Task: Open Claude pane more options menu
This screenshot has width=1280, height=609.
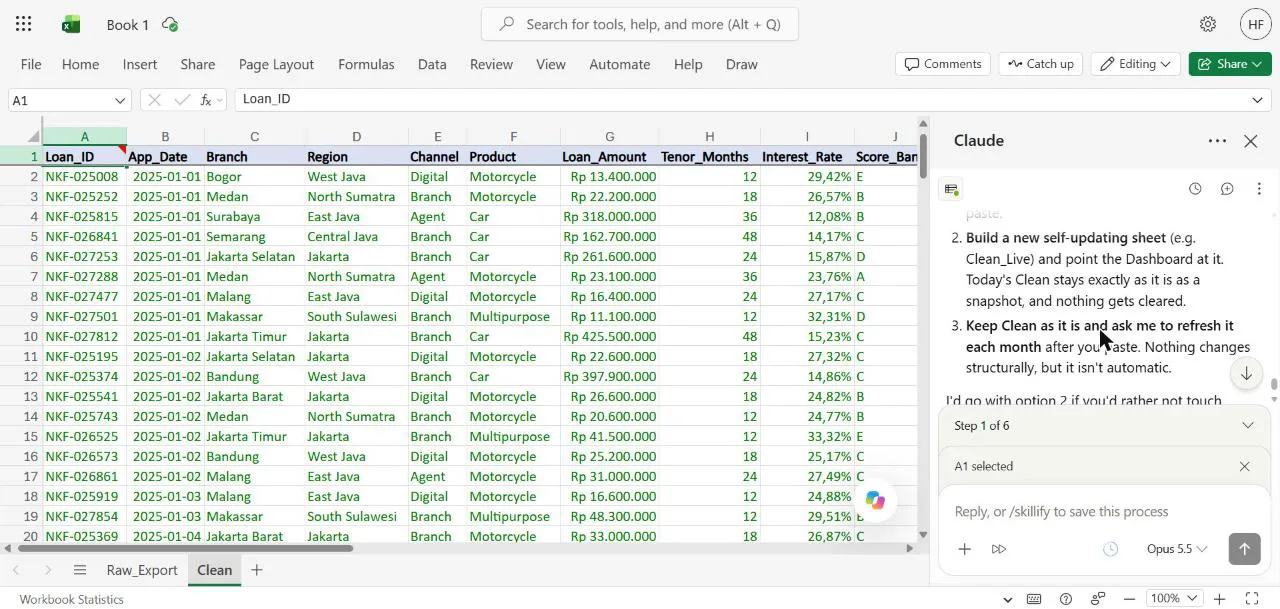Action: pos(1217,141)
